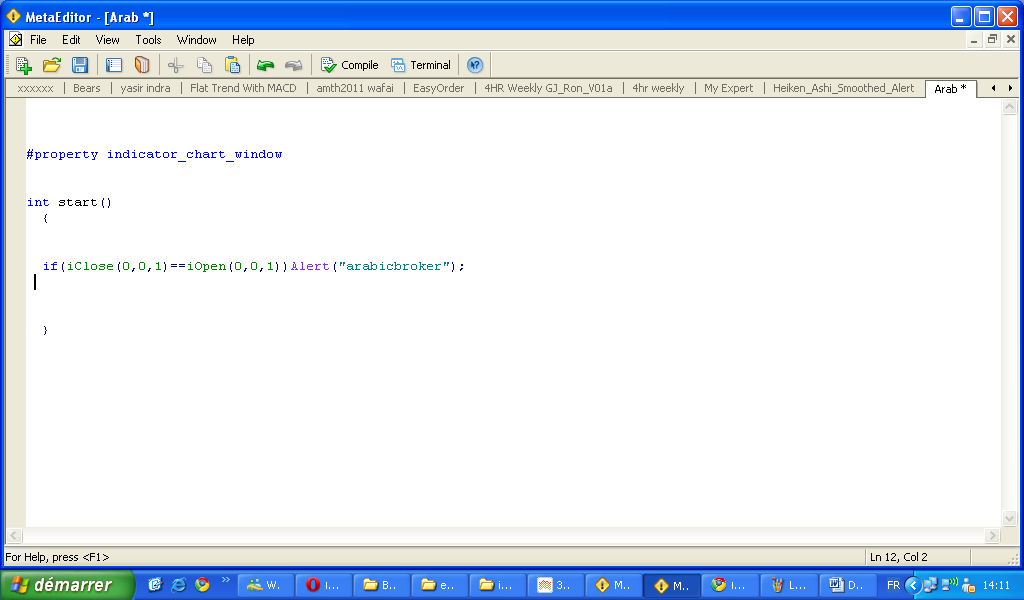The width and height of the screenshot is (1024, 600).
Task: Switch to the inactive MetaEditor taskbar button
Action: [614, 585]
